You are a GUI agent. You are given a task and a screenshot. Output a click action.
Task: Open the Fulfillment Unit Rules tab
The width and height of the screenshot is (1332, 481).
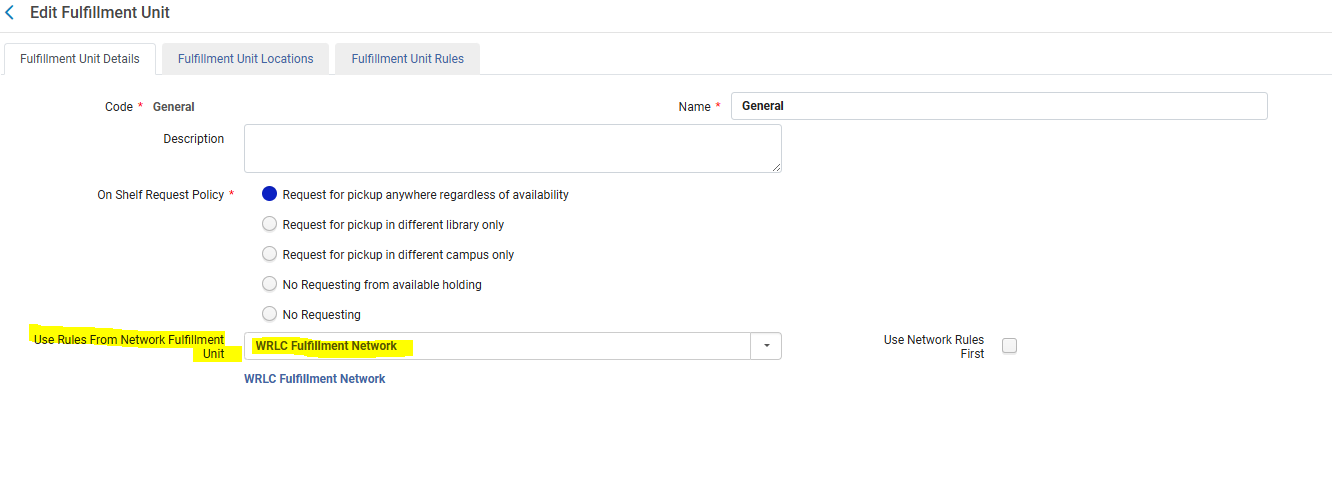click(x=407, y=59)
